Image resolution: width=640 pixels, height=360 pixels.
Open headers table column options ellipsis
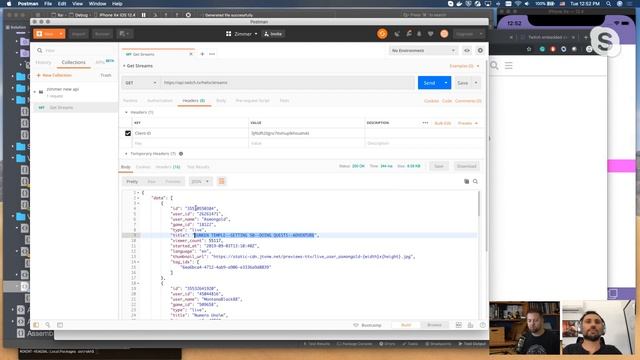click(425, 123)
